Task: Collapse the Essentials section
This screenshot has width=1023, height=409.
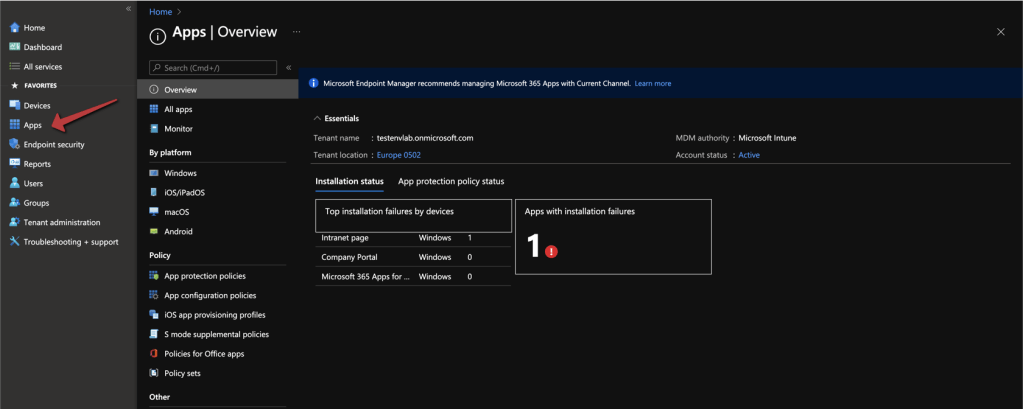Action: pyautogui.click(x=318, y=118)
